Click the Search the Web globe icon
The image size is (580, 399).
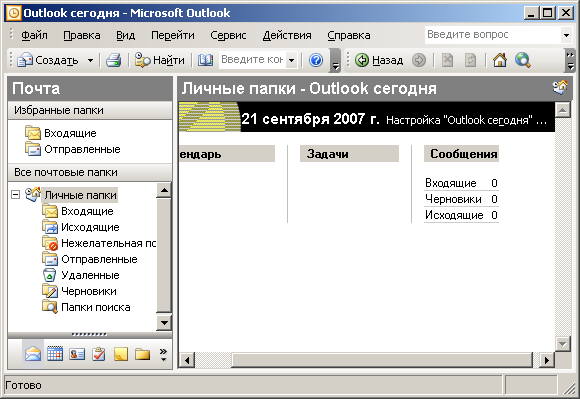(x=523, y=60)
